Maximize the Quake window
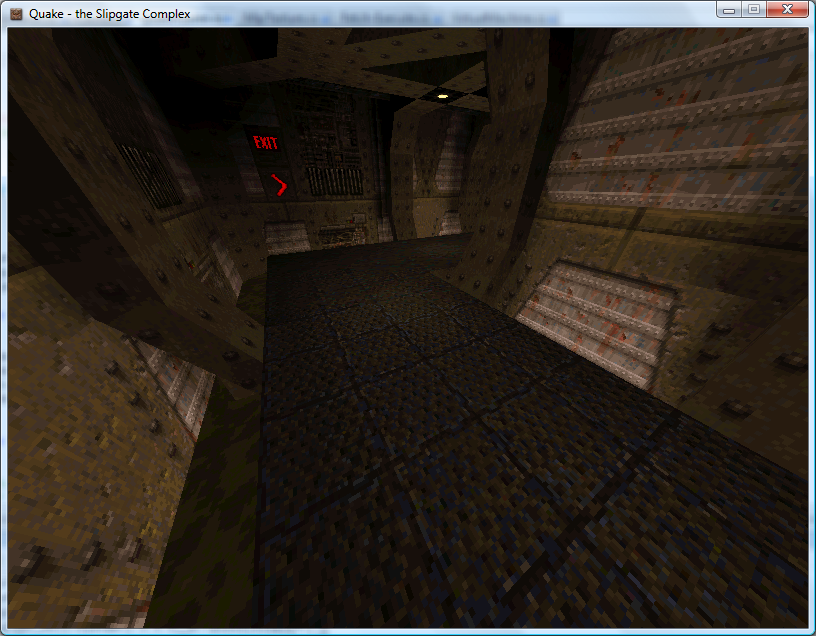The height and width of the screenshot is (636, 816). click(753, 9)
